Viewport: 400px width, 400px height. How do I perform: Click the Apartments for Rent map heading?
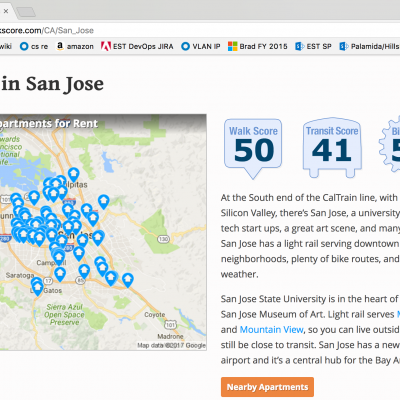coord(49,124)
